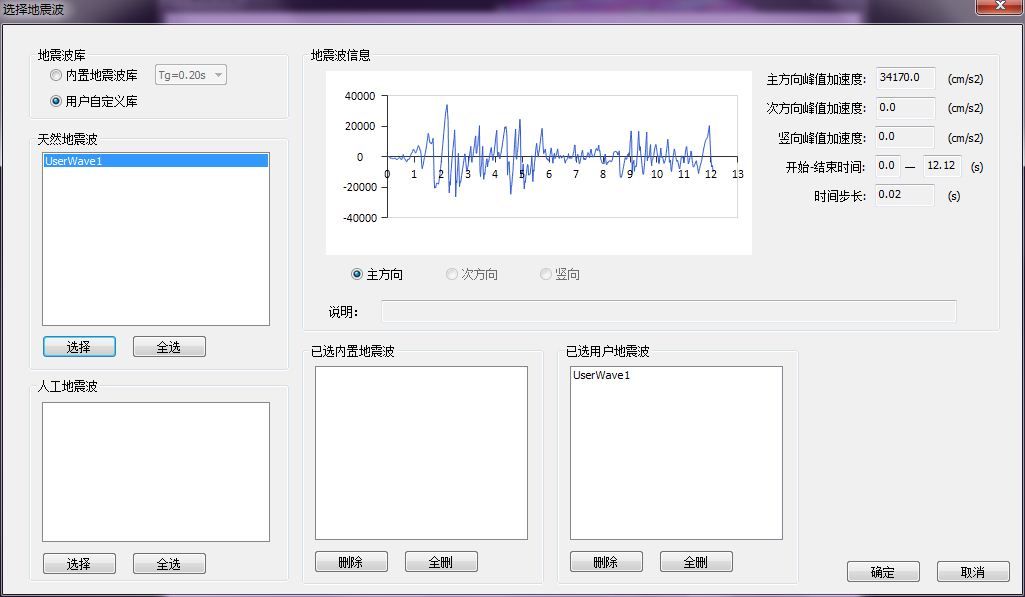Select the 用户自定义库 radio option
Image resolution: width=1025 pixels, height=597 pixels.
[93, 101]
